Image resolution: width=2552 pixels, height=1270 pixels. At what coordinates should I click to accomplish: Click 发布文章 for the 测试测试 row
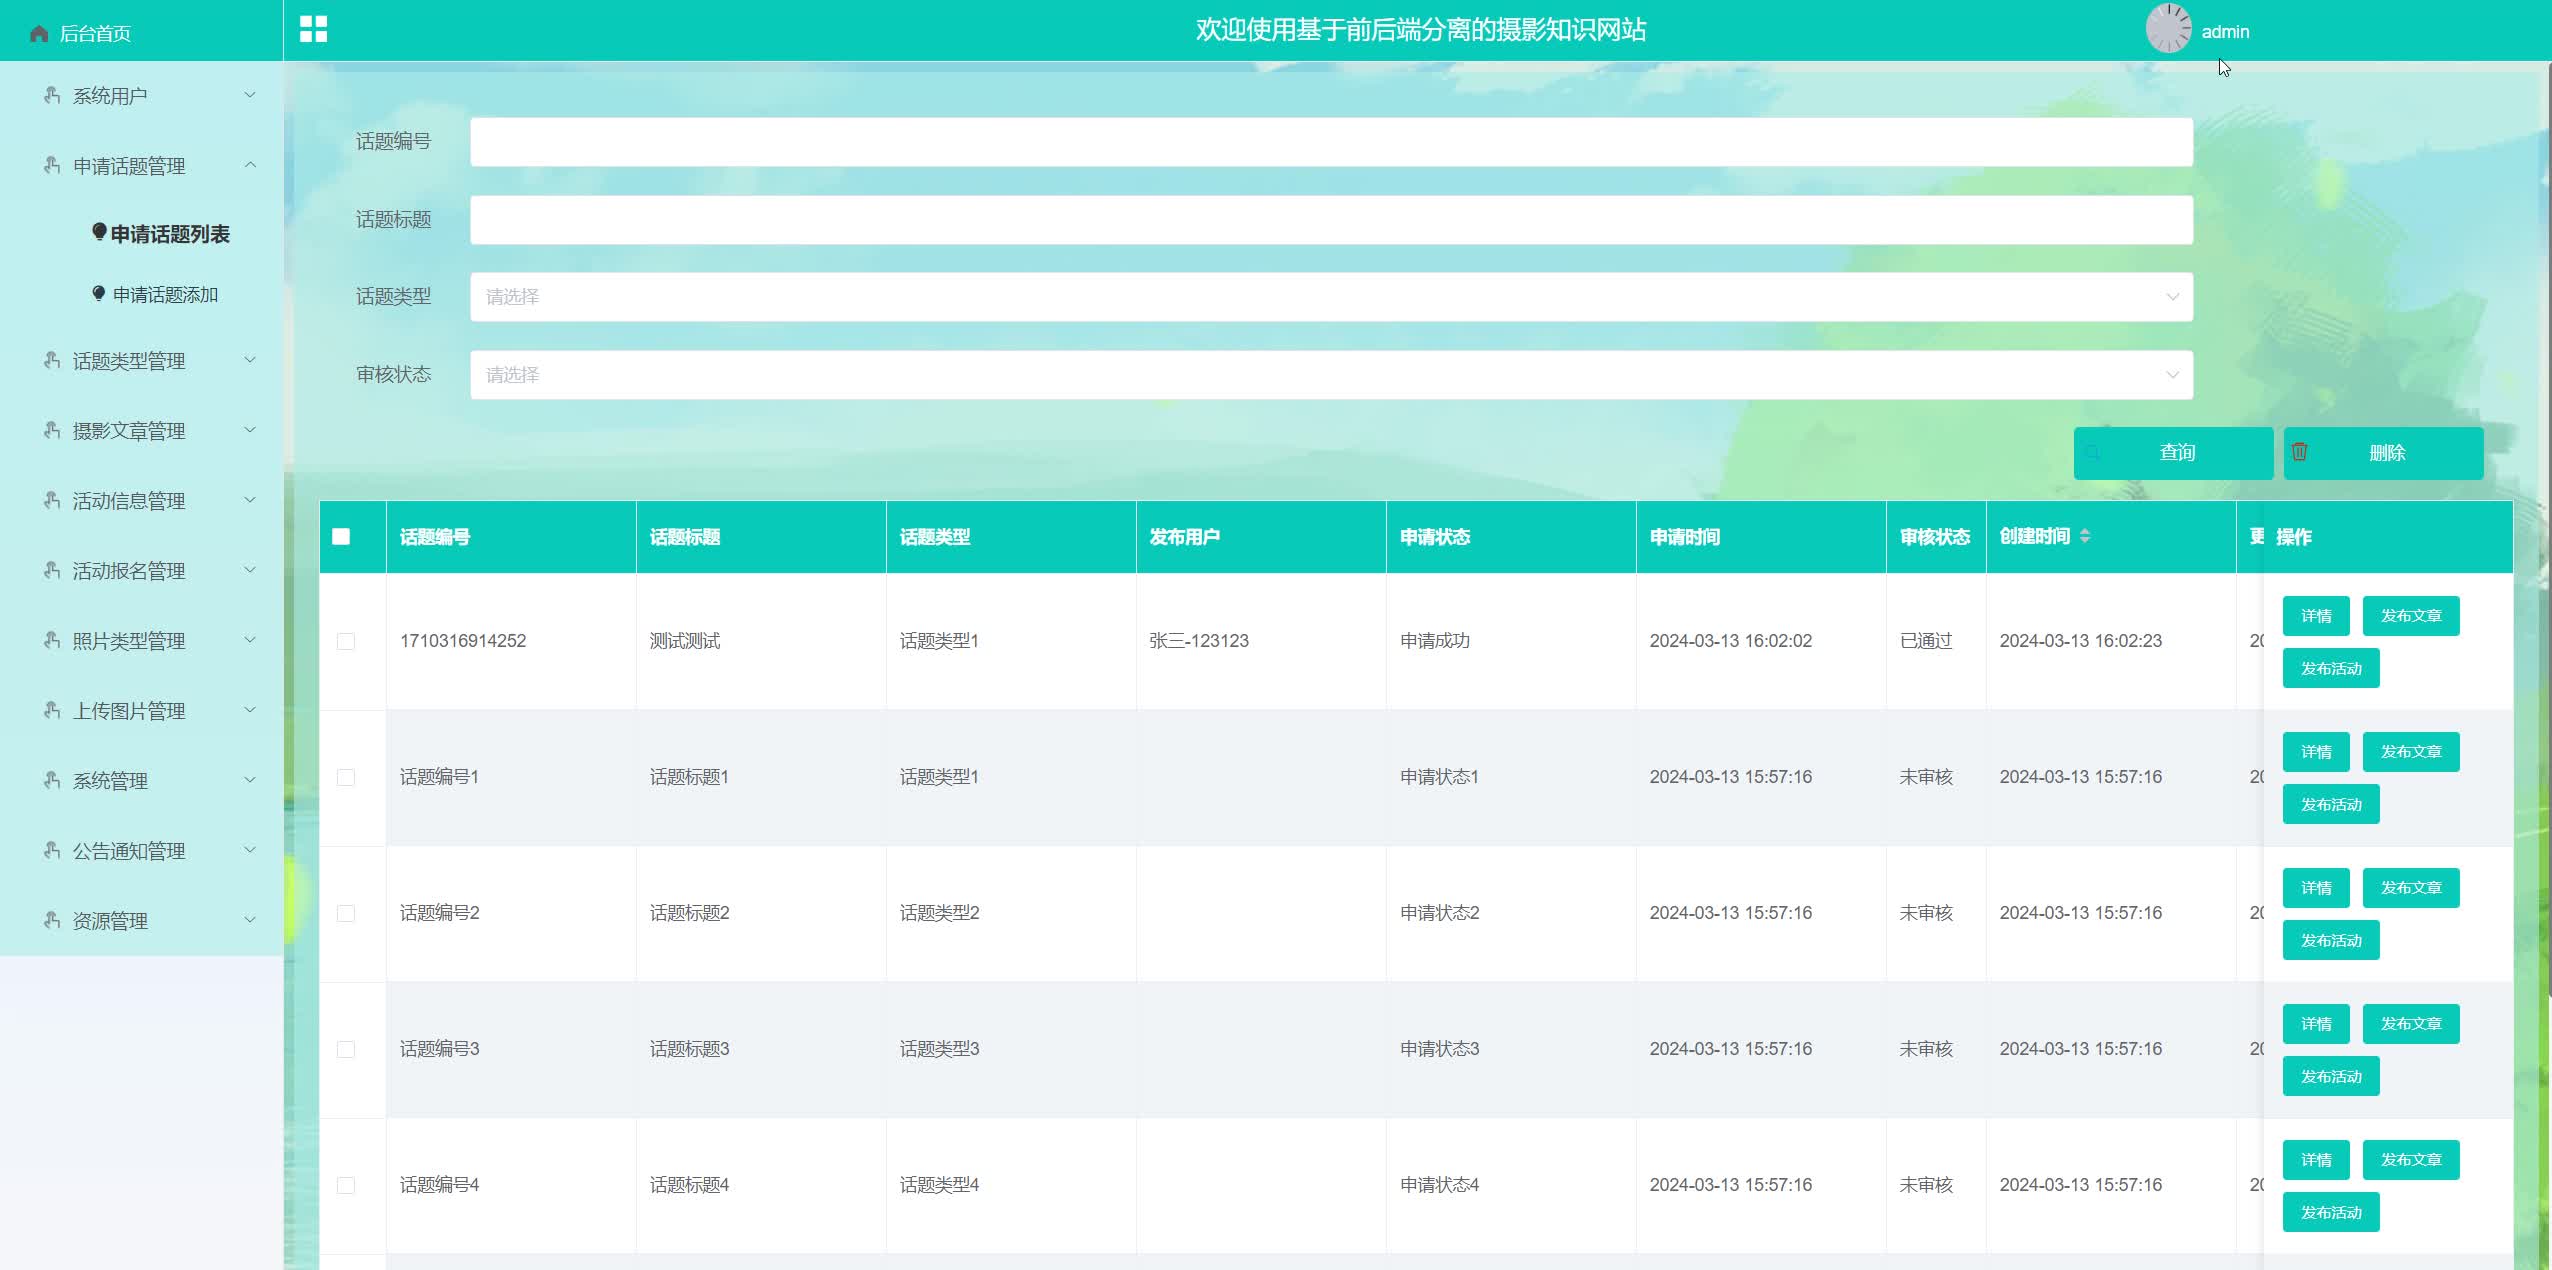2410,616
